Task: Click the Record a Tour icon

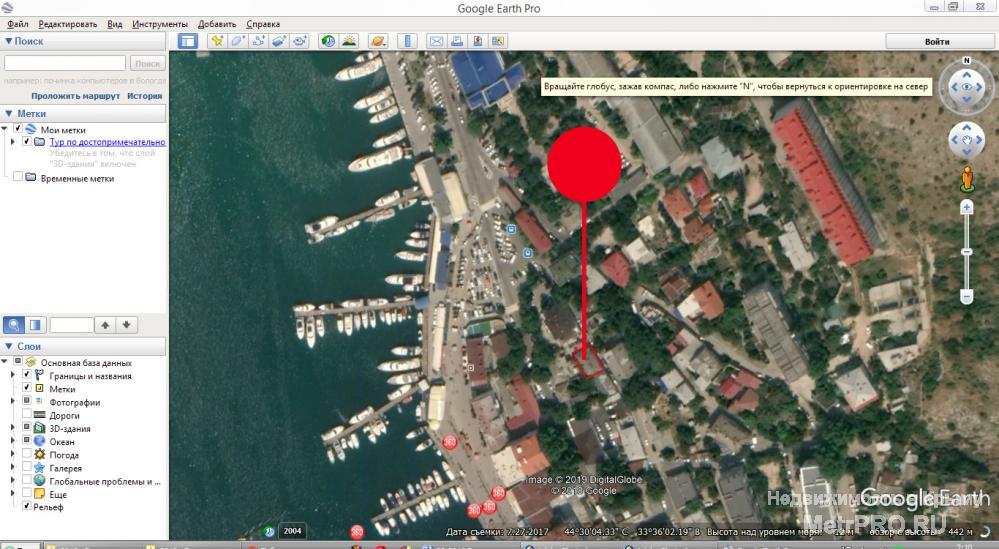Action: tap(299, 41)
